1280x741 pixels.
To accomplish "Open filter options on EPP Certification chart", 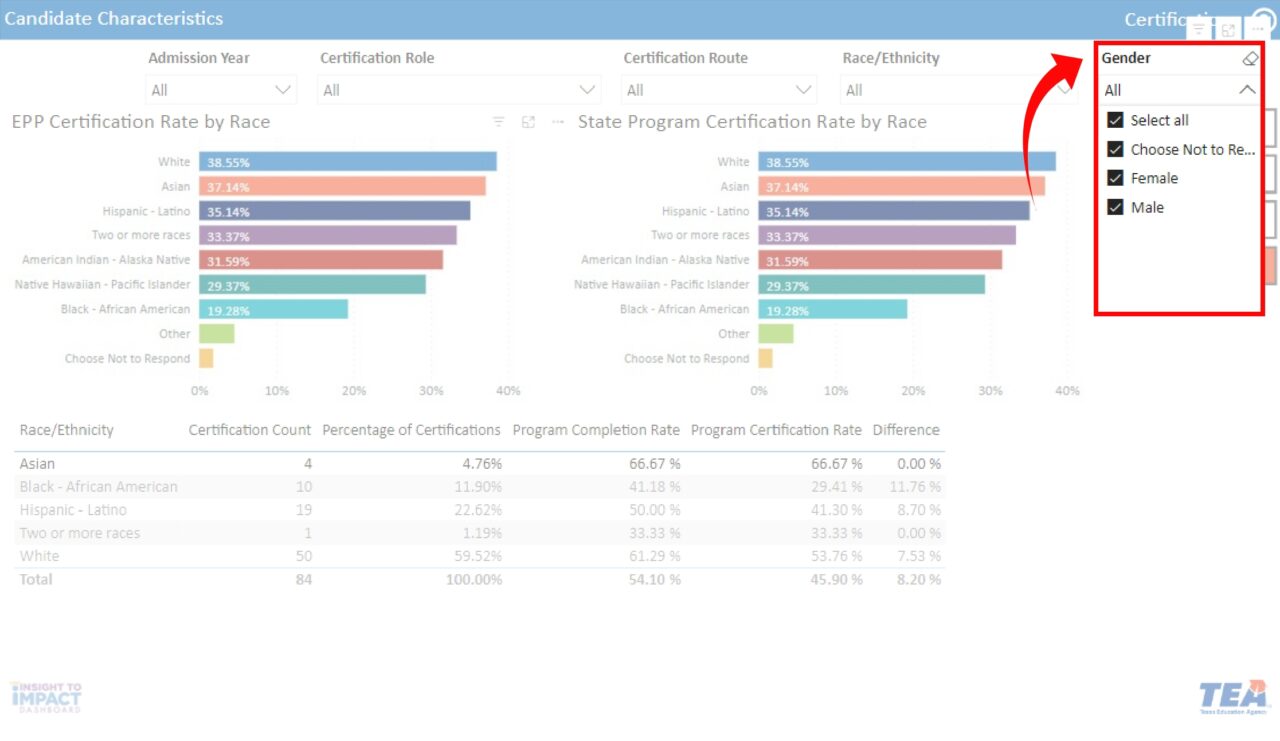I will coord(498,121).
